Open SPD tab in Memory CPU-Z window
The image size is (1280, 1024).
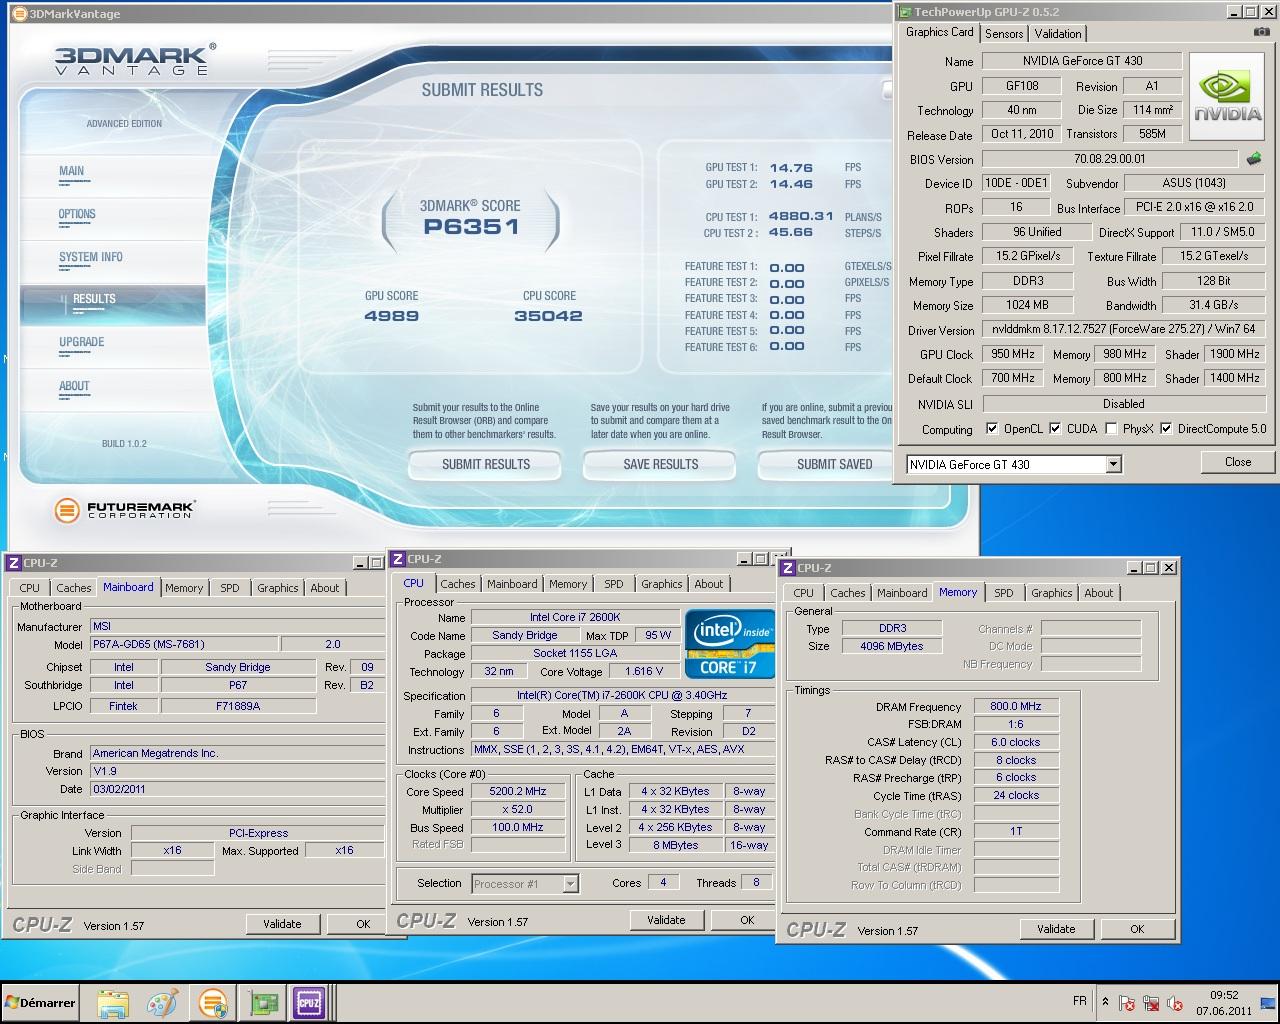1004,593
